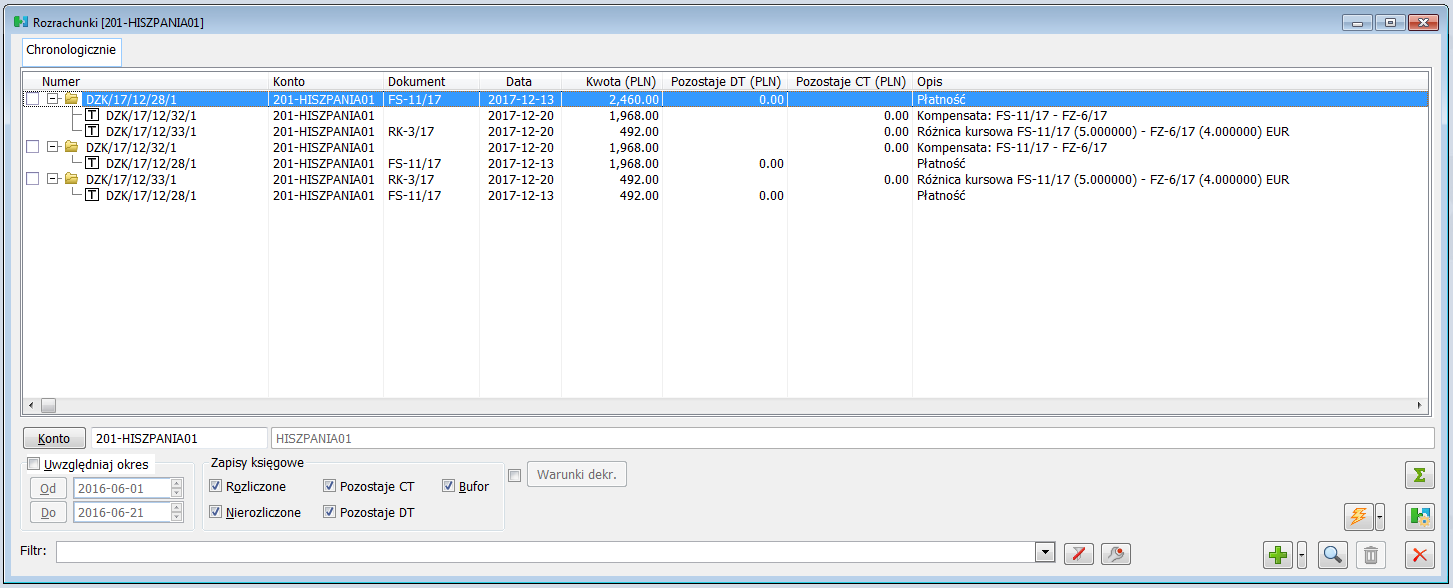The image size is (1453, 588).
Task: Toggle the Pozostaje CT checkbox
Action: (x=330, y=487)
